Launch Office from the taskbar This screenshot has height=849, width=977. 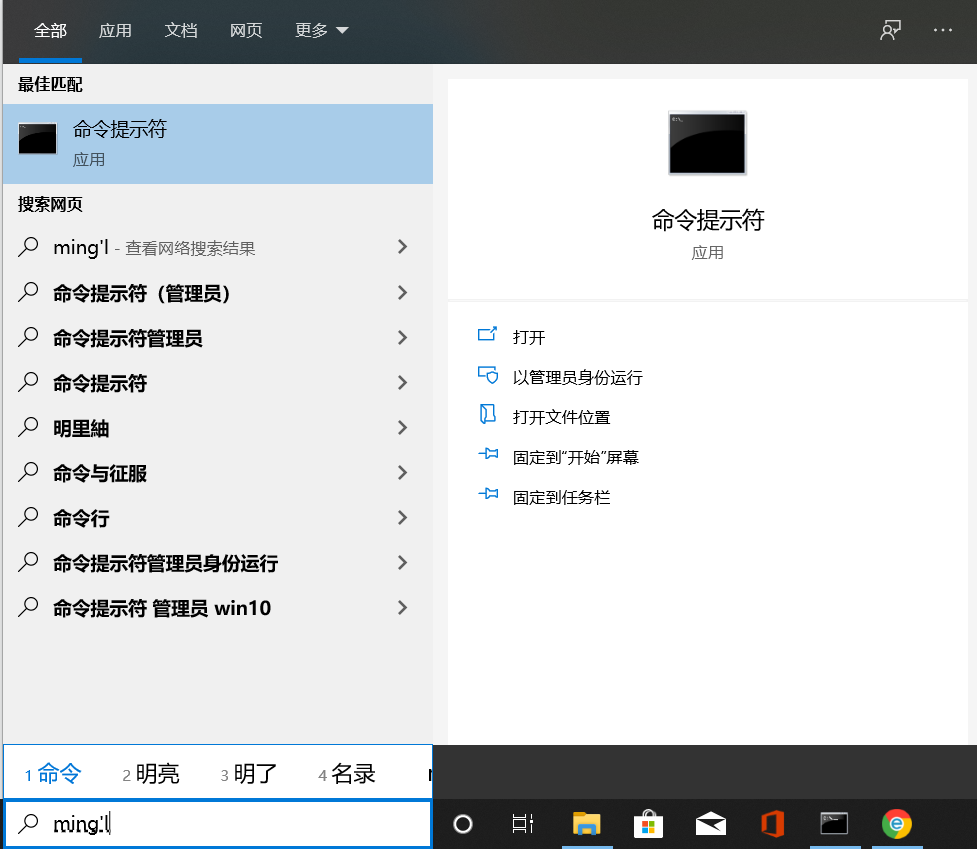click(x=773, y=823)
